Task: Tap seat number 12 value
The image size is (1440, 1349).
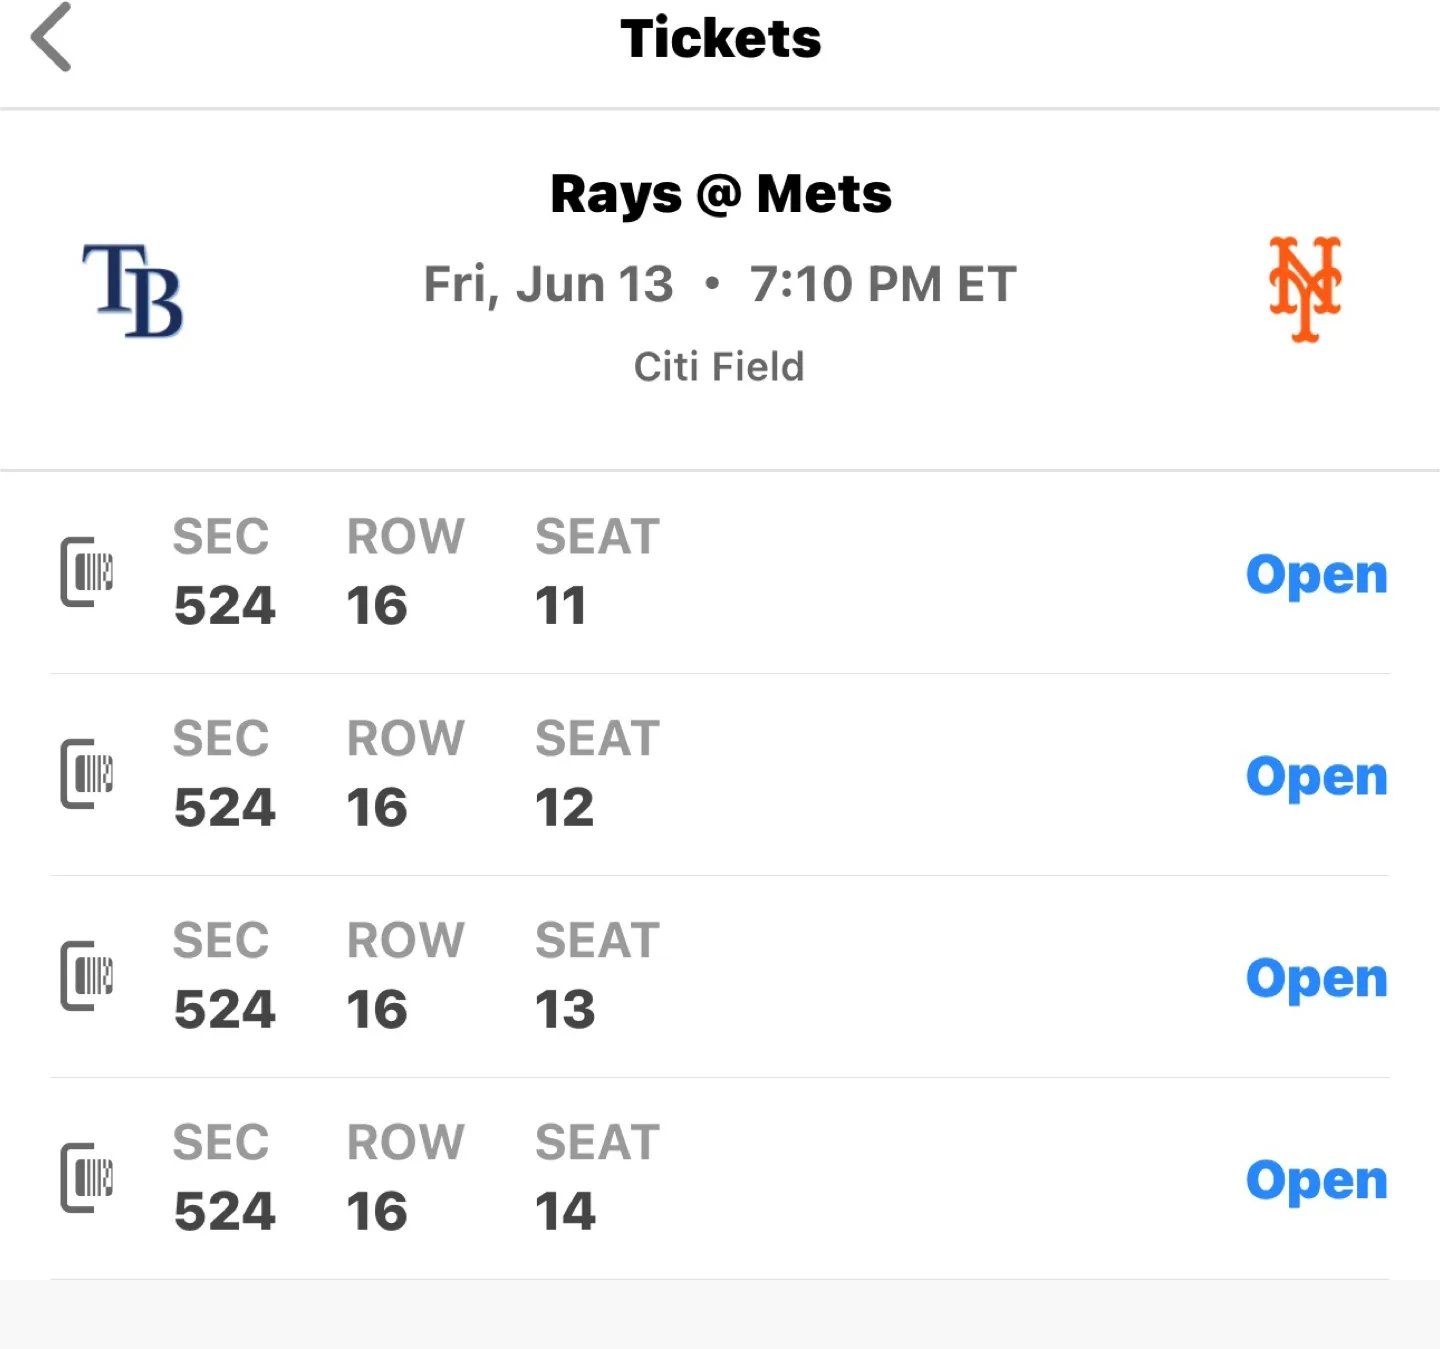Action: click(565, 807)
